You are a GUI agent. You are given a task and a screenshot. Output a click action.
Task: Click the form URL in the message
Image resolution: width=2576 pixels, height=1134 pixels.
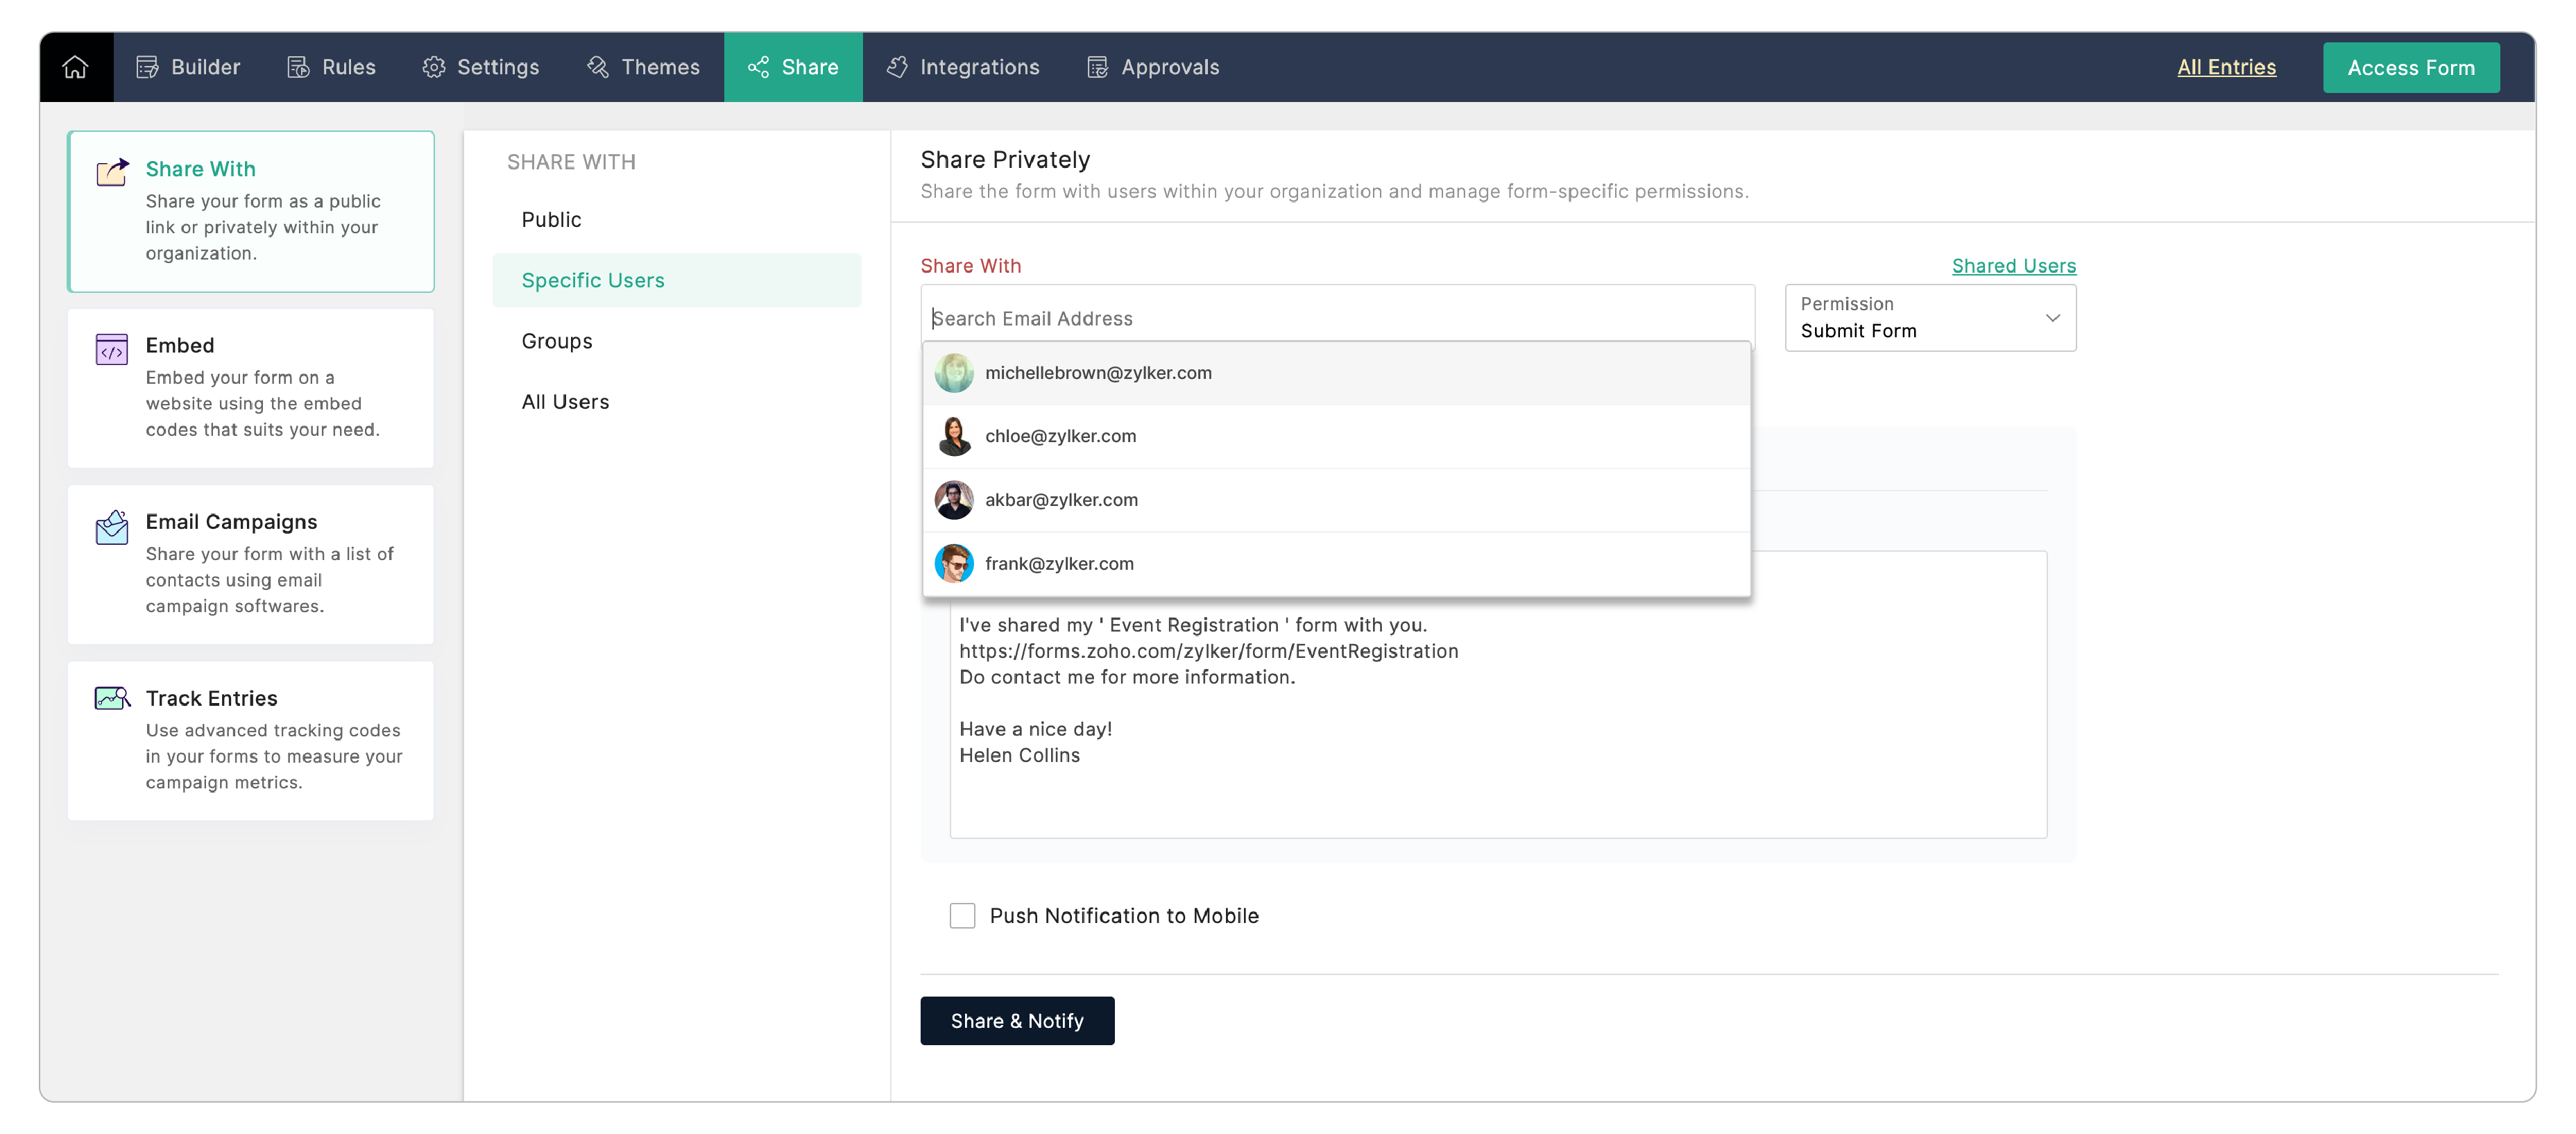coord(1208,651)
